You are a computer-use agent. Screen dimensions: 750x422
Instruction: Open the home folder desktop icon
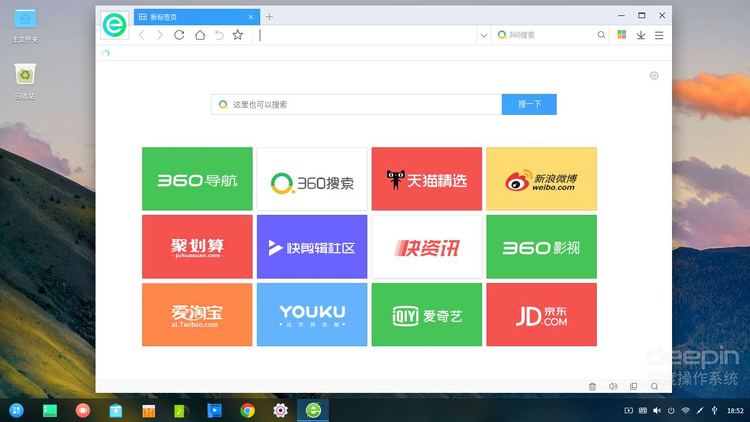point(25,26)
